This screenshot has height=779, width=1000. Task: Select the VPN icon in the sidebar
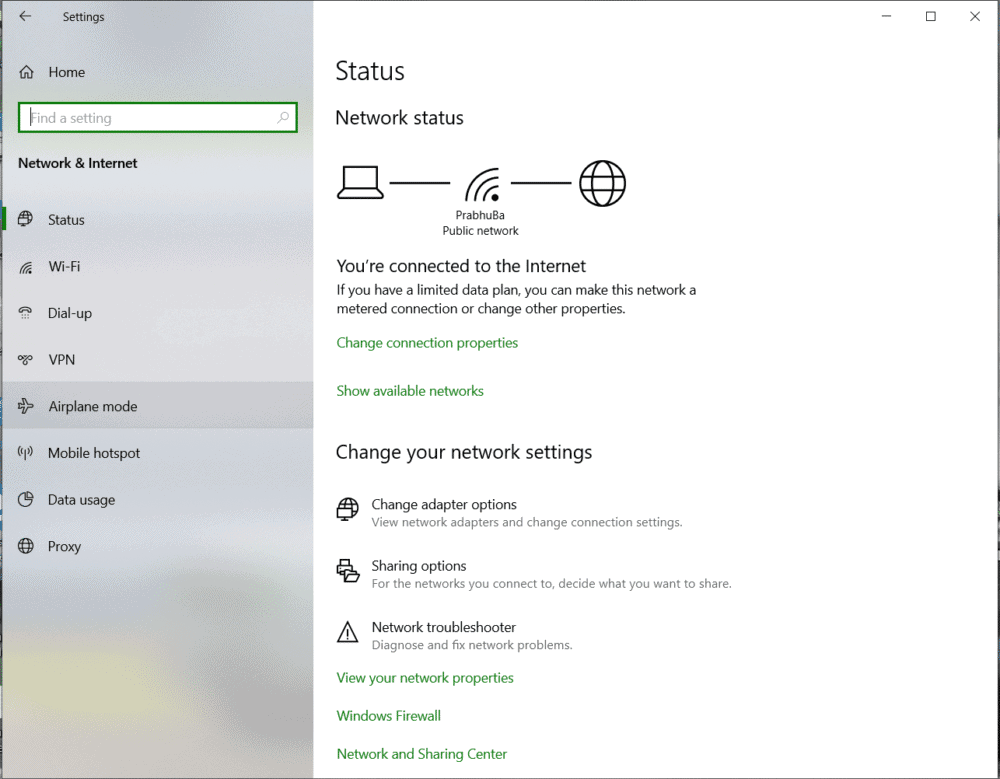point(27,360)
